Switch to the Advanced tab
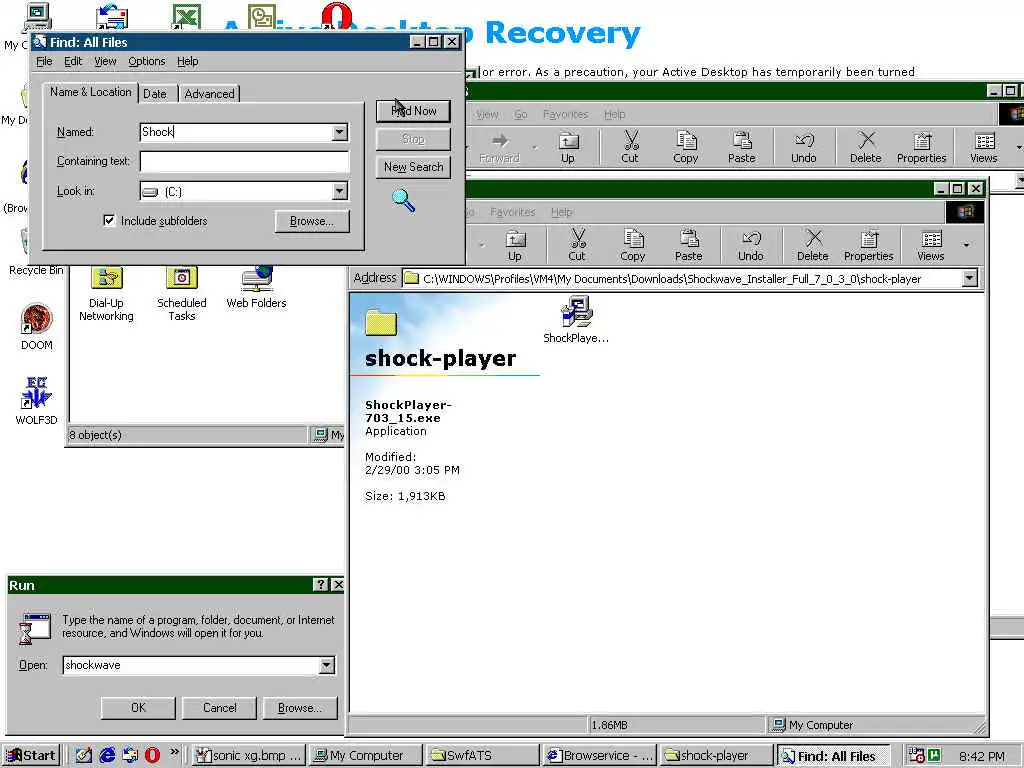Image resolution: width=1024 pixels, height=768 pixels. 209,94
